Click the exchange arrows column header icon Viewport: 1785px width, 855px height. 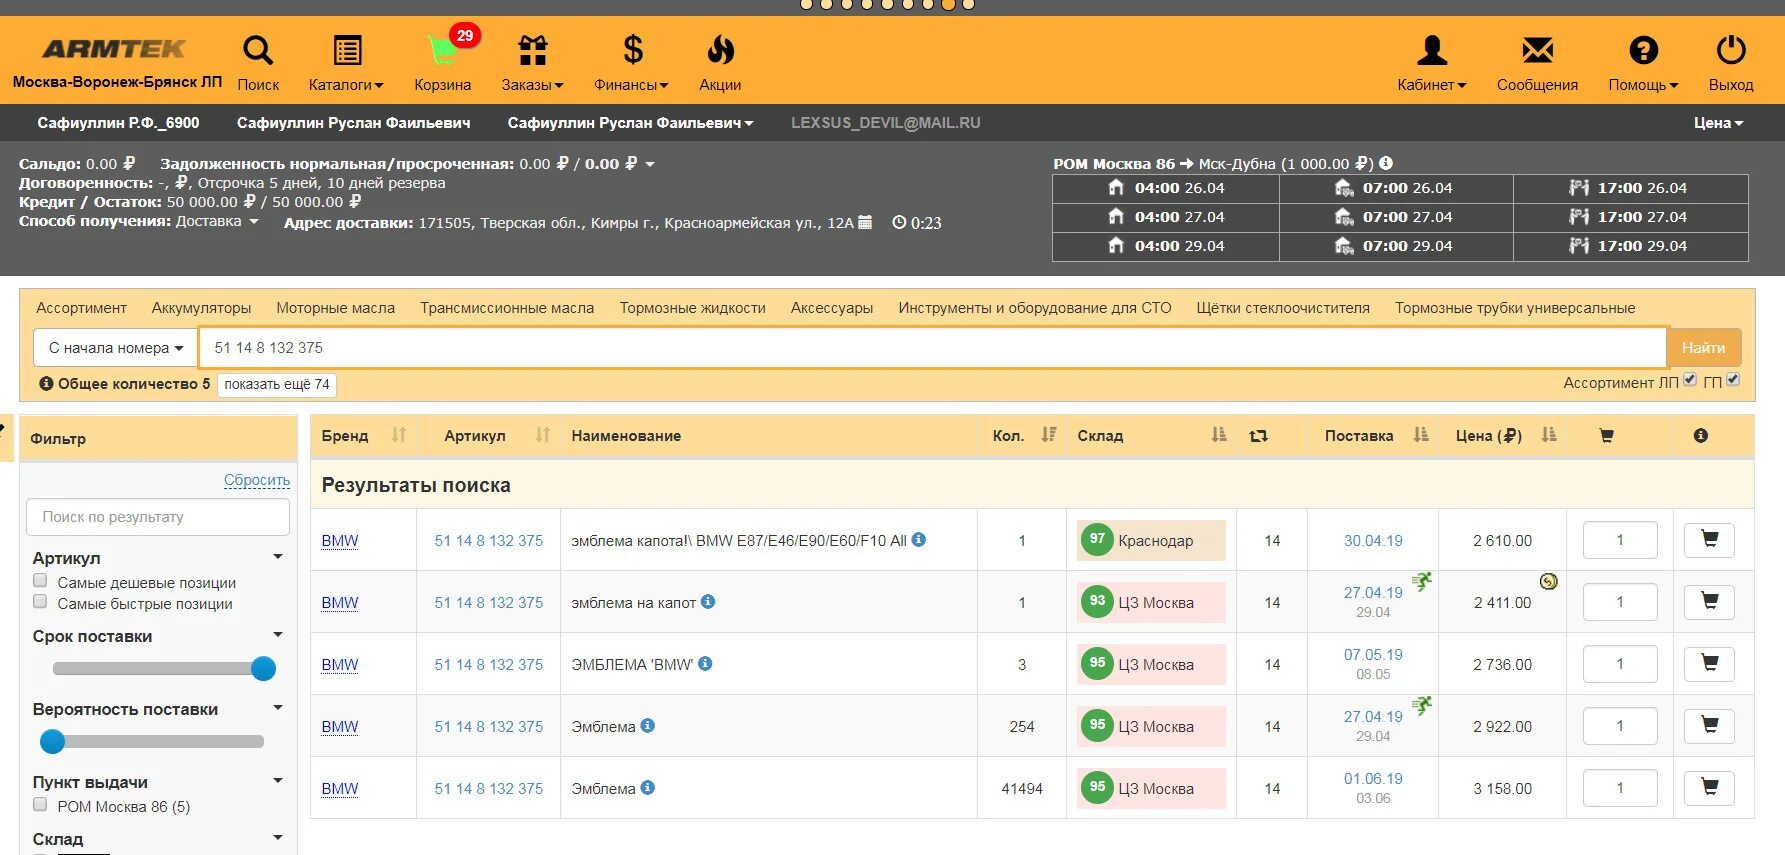[1258, 436]
